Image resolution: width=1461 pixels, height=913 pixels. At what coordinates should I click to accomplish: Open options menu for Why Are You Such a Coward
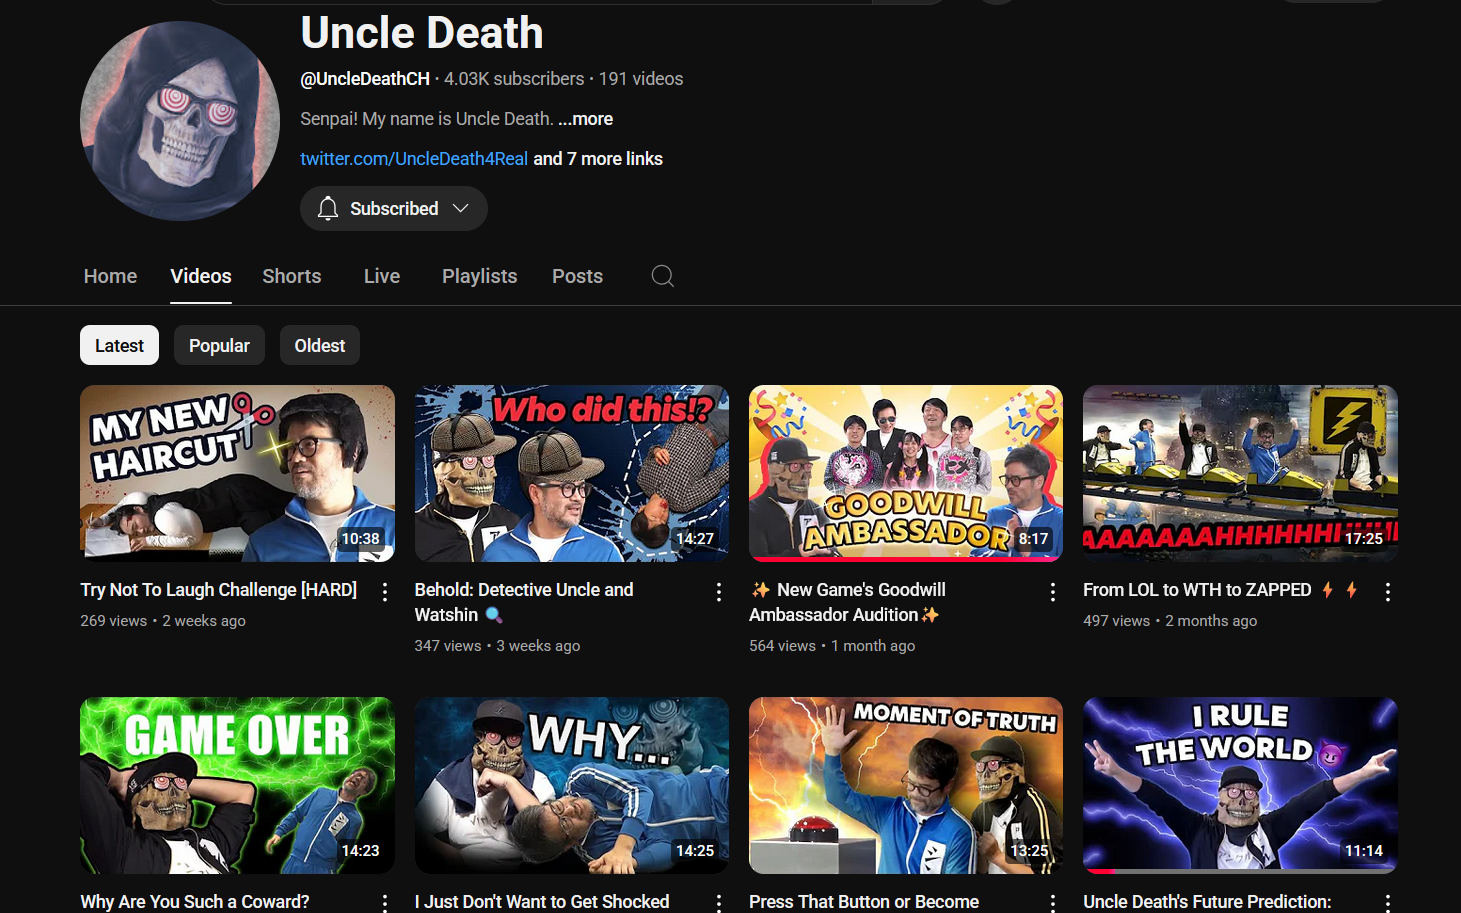[x=385, y=903]
